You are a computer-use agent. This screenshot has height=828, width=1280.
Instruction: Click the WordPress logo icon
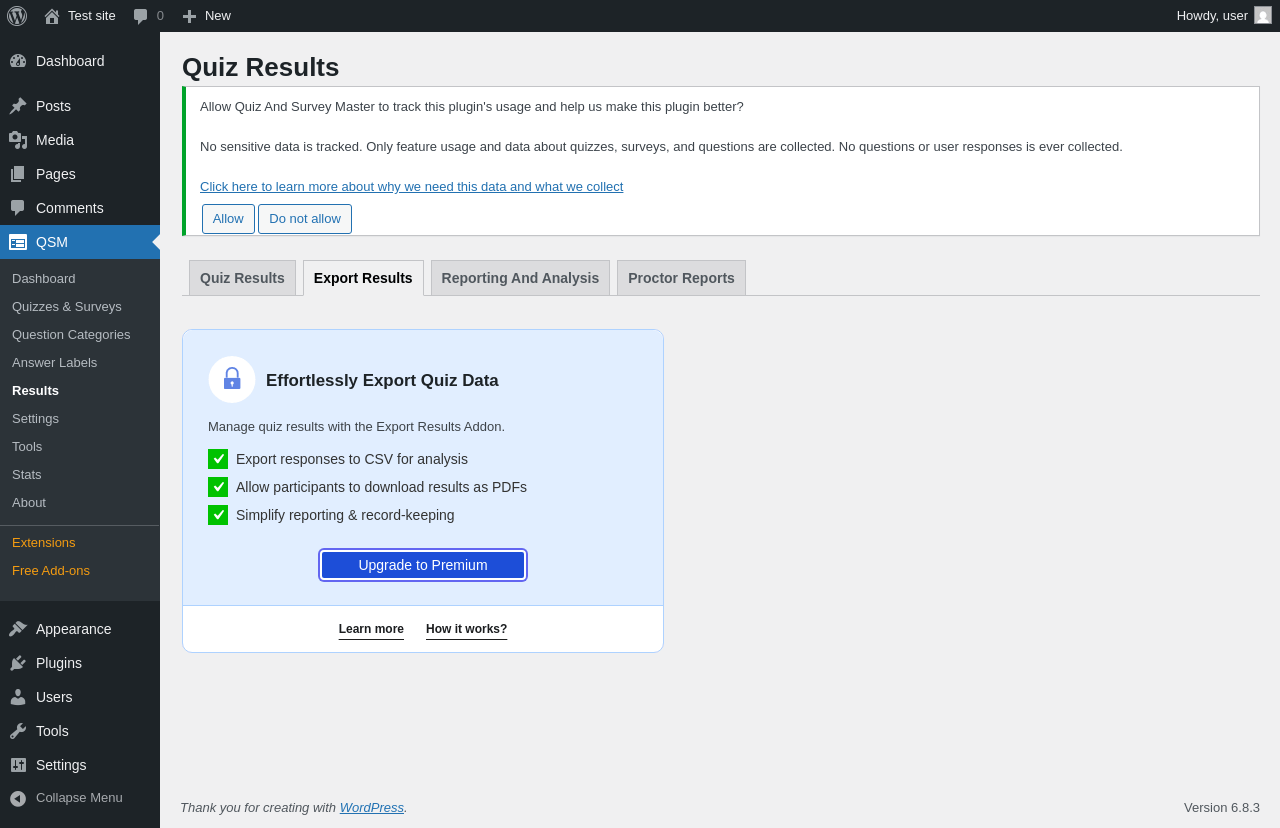17,16
